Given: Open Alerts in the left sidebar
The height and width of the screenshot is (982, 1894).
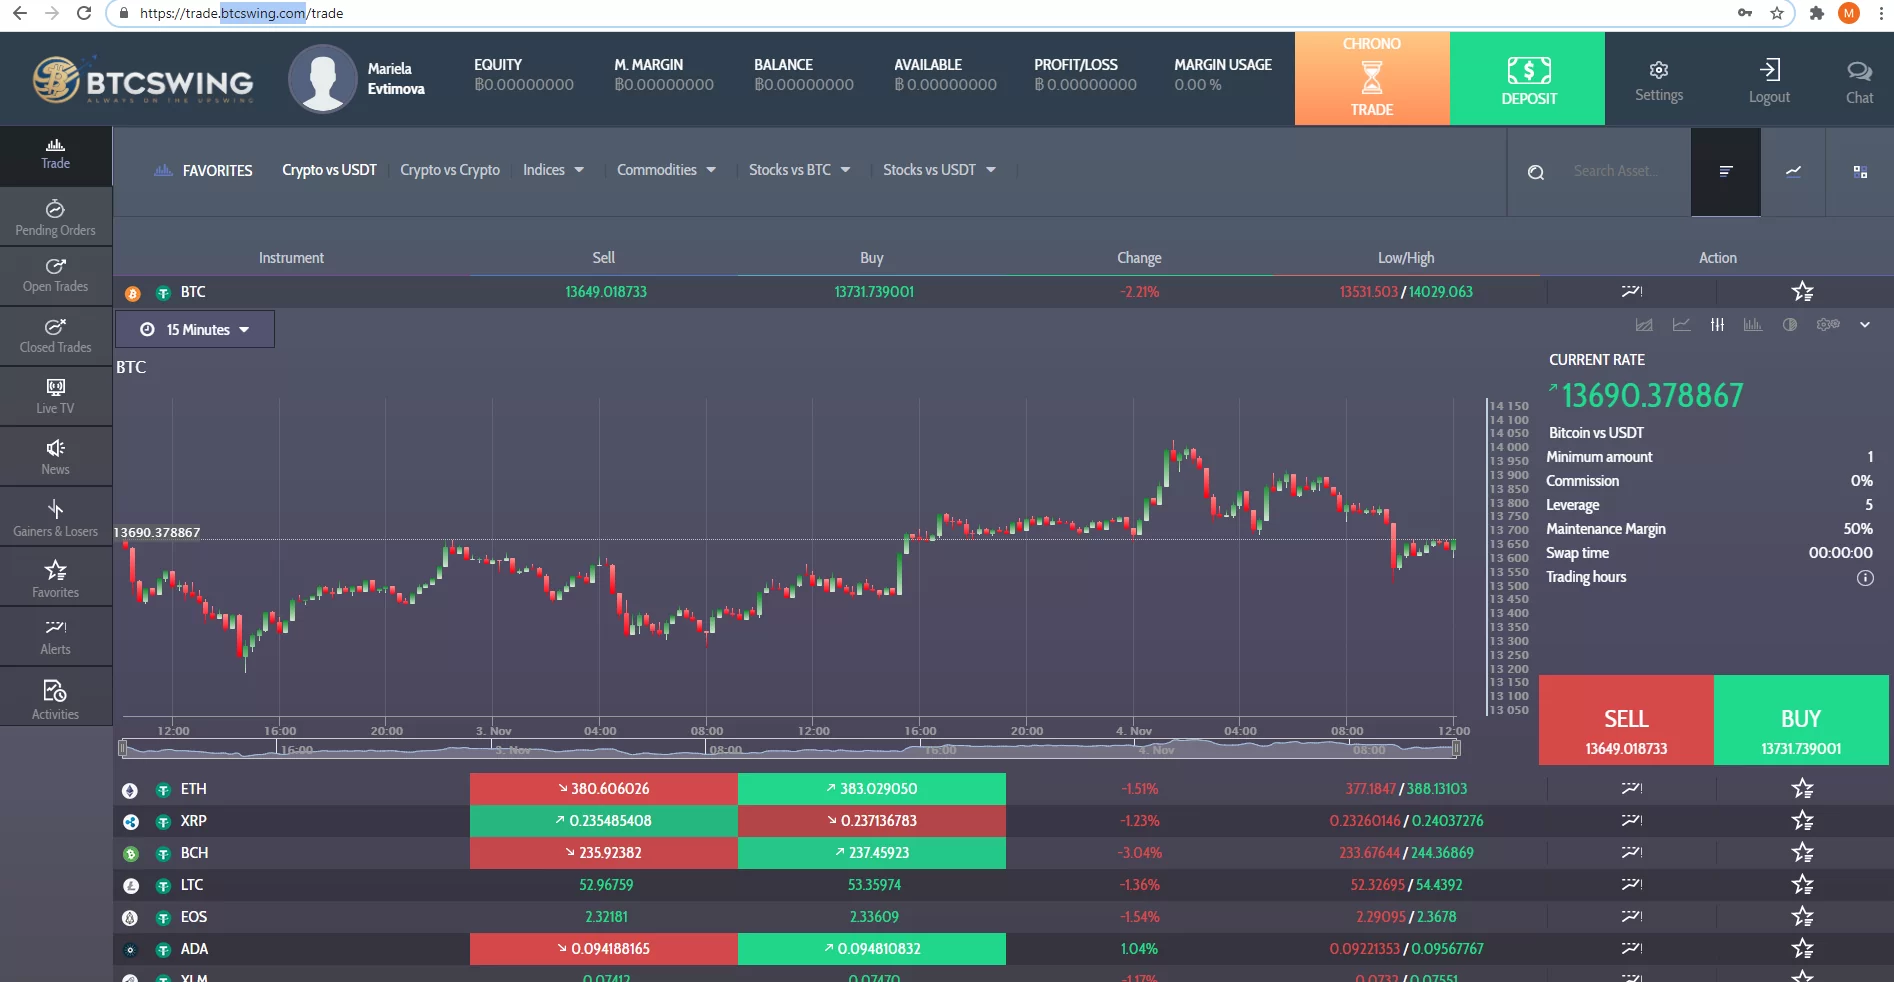Looking at the screenshot, I should tap(56, 637).
